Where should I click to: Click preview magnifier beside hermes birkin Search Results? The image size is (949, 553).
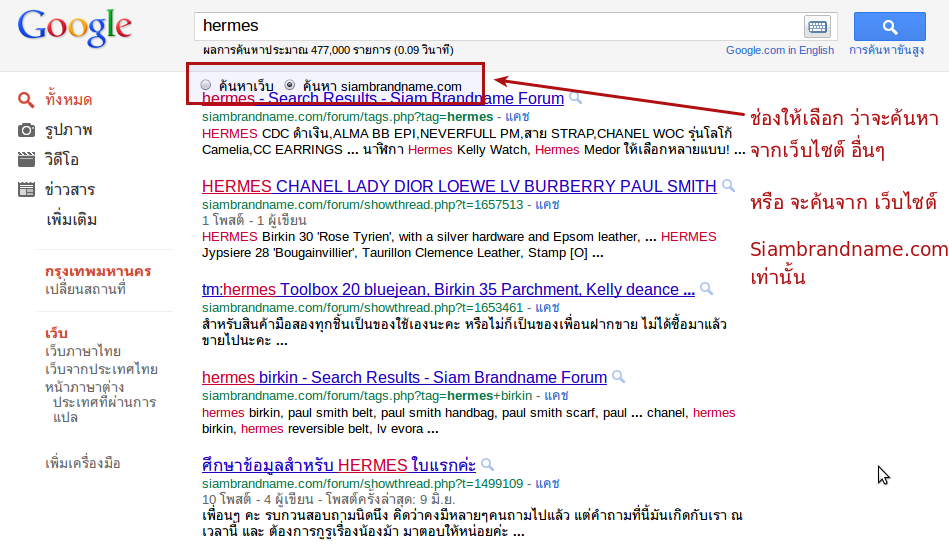[x=619, y=377]
